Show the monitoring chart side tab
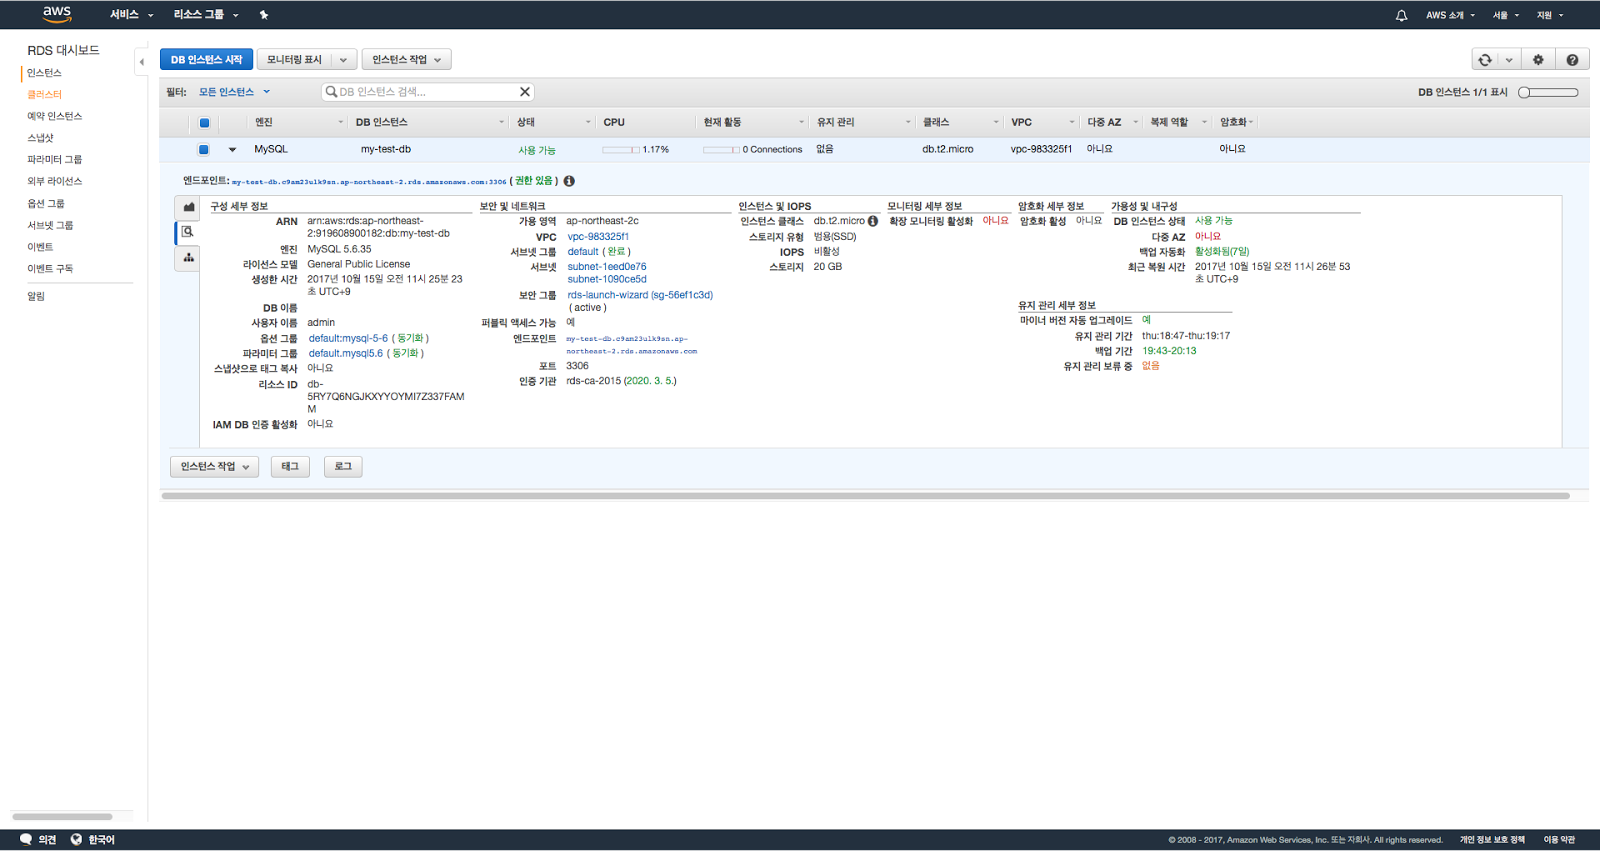 (x=188, y=207)
